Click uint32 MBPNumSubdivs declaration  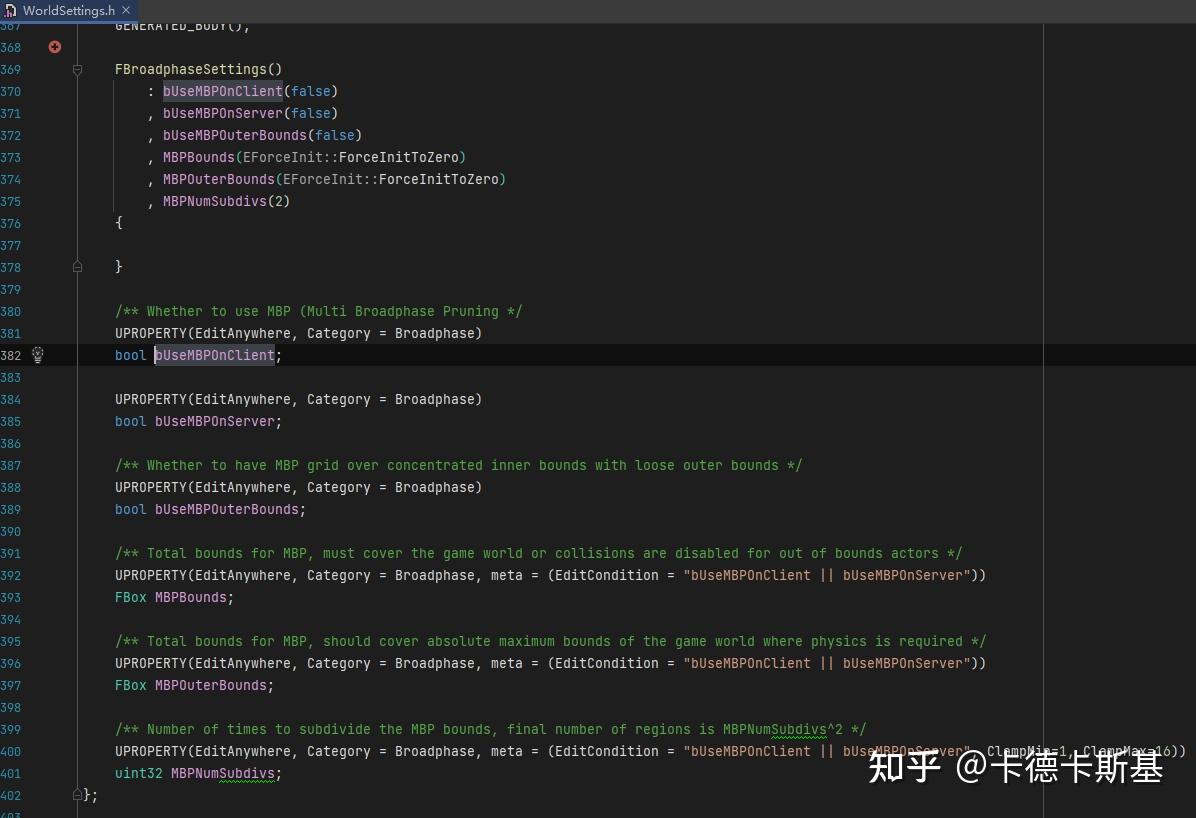click(x=198, y=774)
